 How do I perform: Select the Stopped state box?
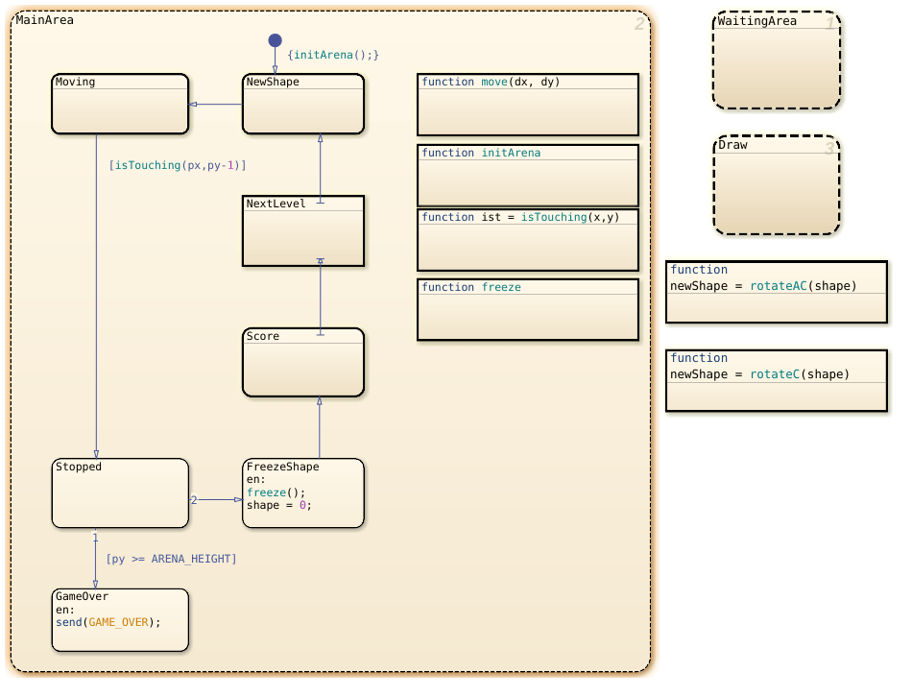[x=120, y=493]
